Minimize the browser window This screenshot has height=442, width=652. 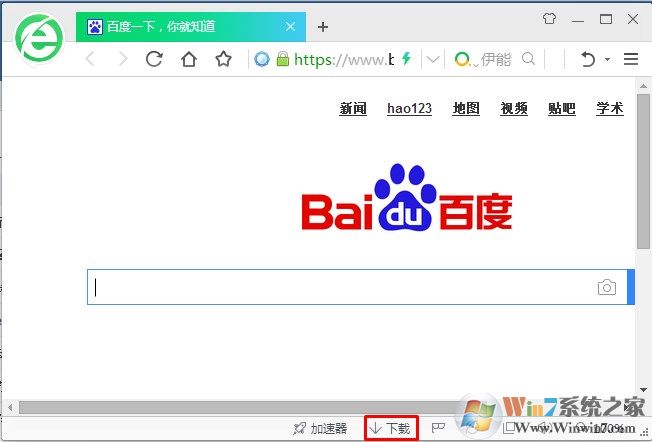[x=578, y=20]
